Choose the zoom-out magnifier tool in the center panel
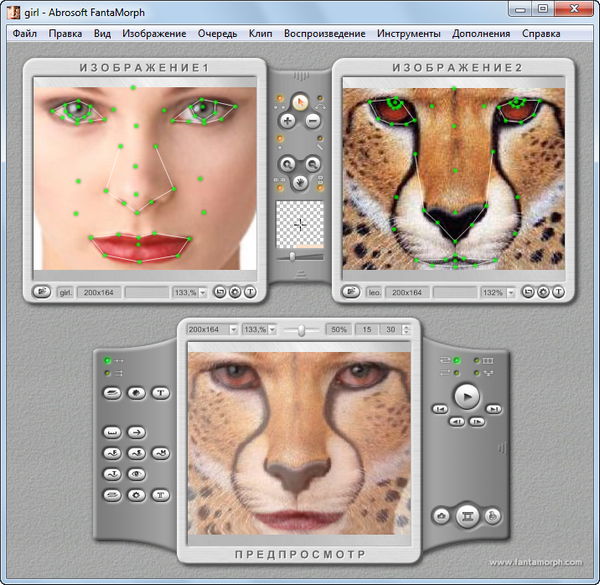Screen dimensions: 600x585 point(313,165)
